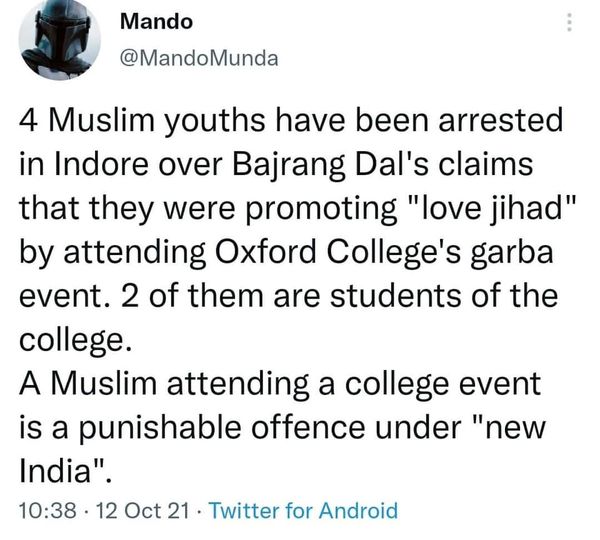The width and height of the screenshot is (600, 540).
Task: Click the final word "India" in the tweet
Action: tap(60, 469)
